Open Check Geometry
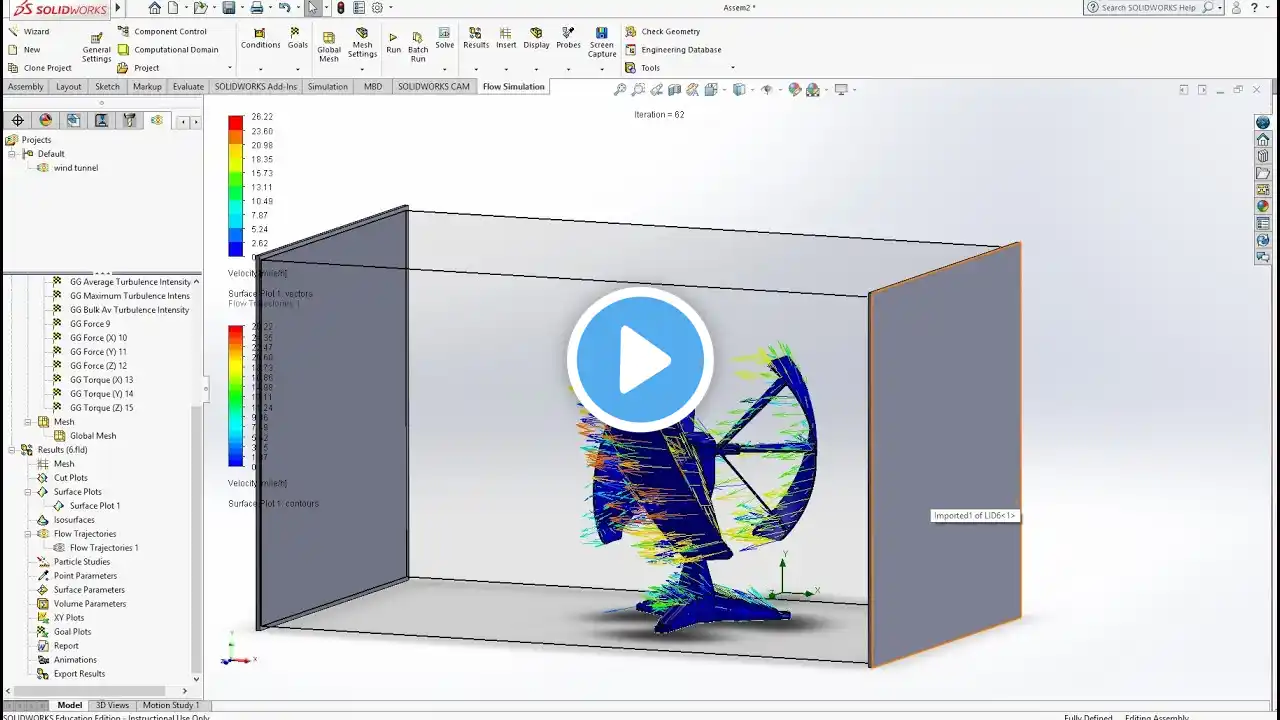The width and height of the screenshot is (1280, 720). pyautogui.click(x=662, y=31)
